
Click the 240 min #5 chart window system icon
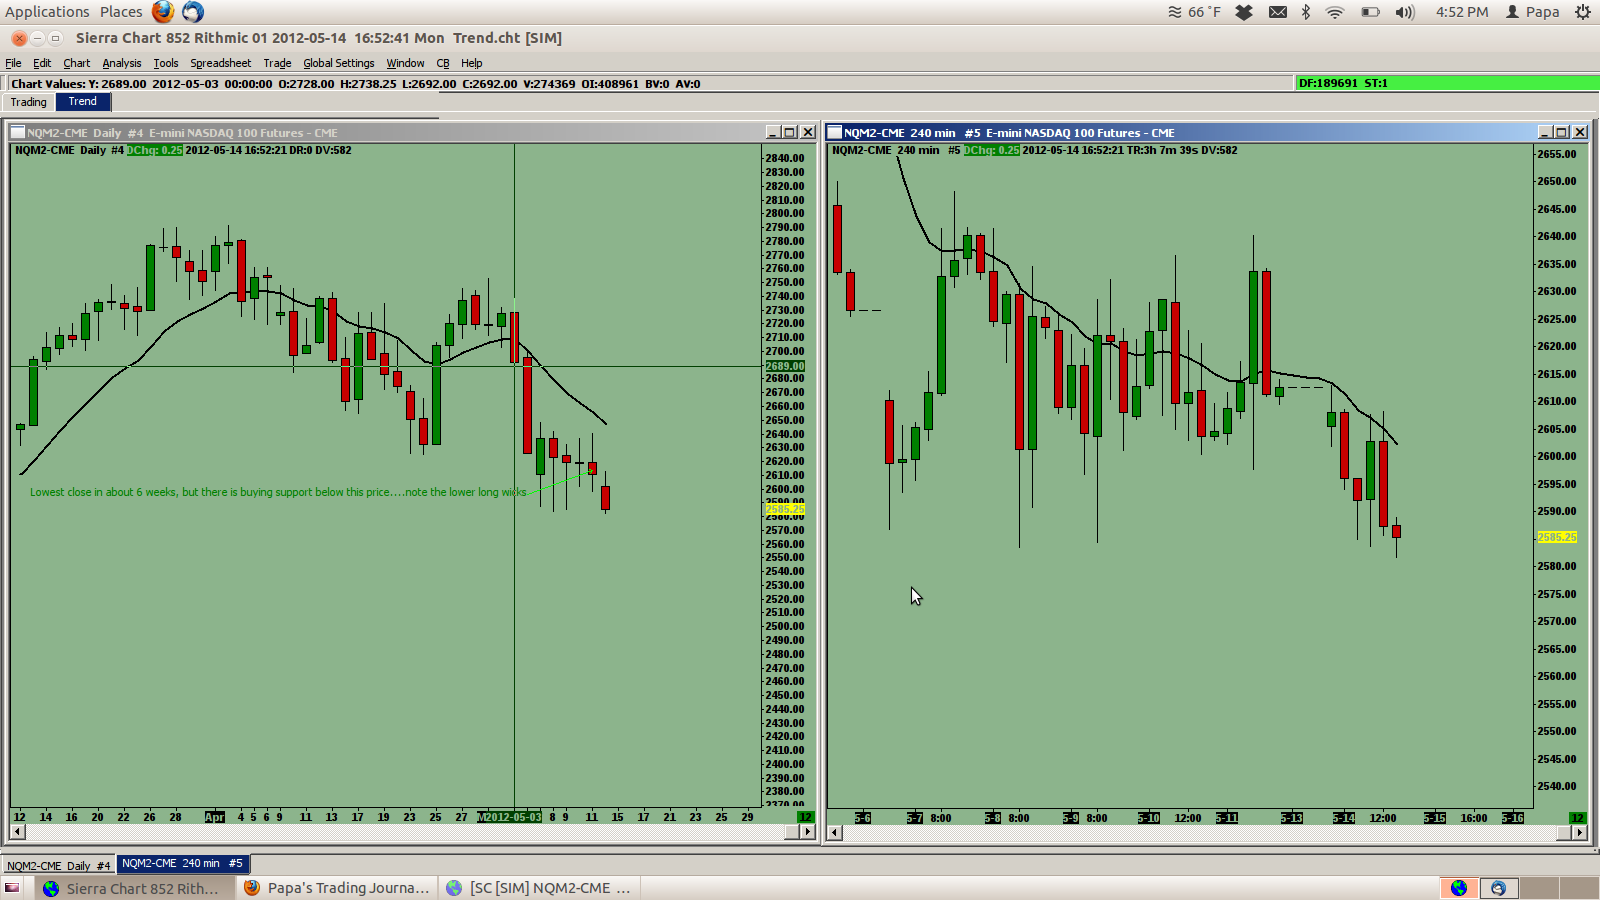coord(834,132)
